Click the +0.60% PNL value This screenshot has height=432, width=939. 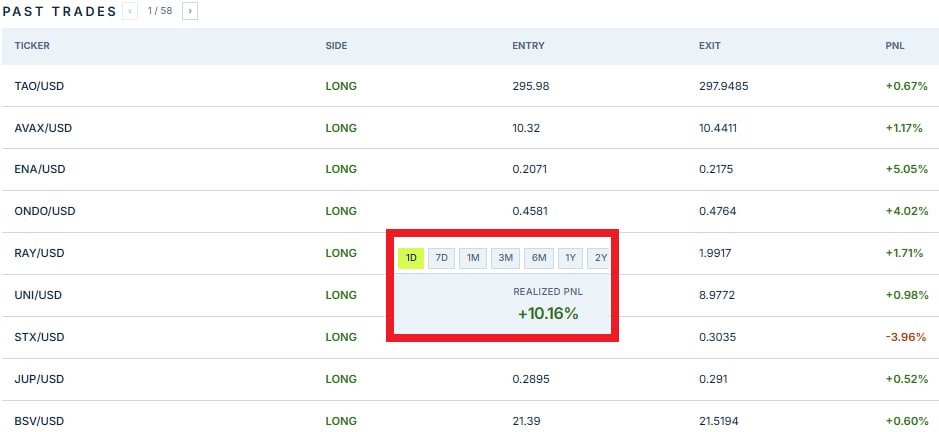907,421
